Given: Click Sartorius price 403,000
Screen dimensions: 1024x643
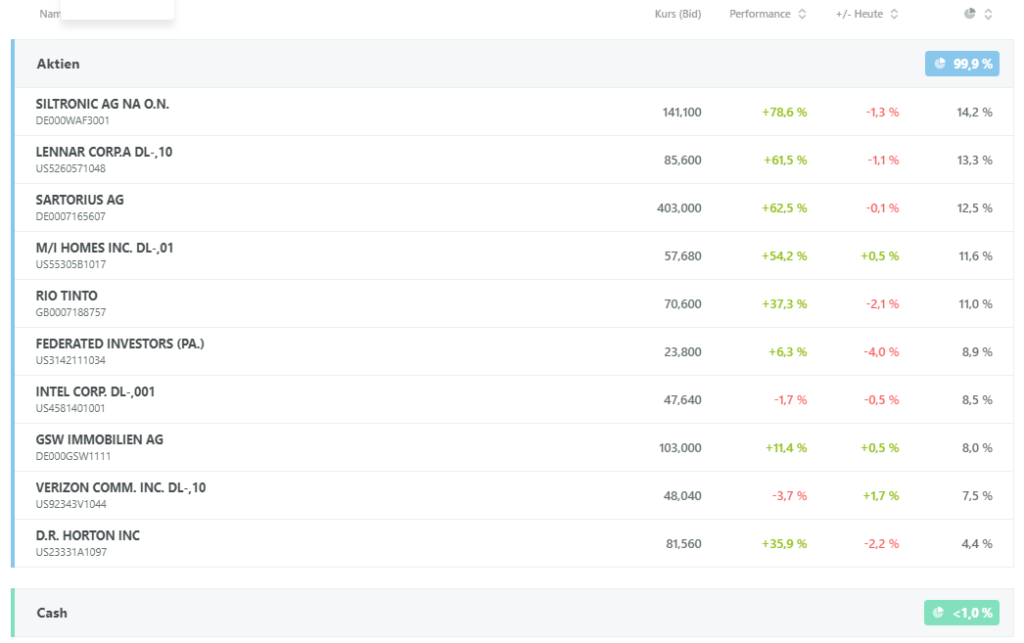Looking at the screenshot, I should tap(679, 208).
